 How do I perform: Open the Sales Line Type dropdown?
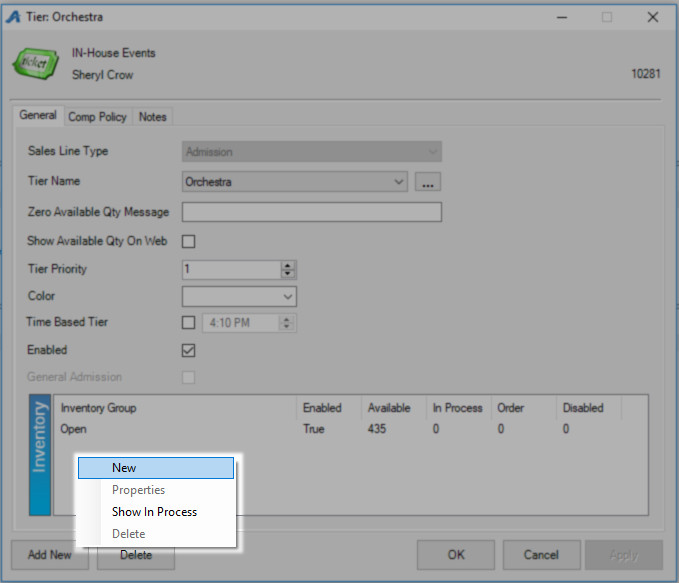click(x=312, y=152)
